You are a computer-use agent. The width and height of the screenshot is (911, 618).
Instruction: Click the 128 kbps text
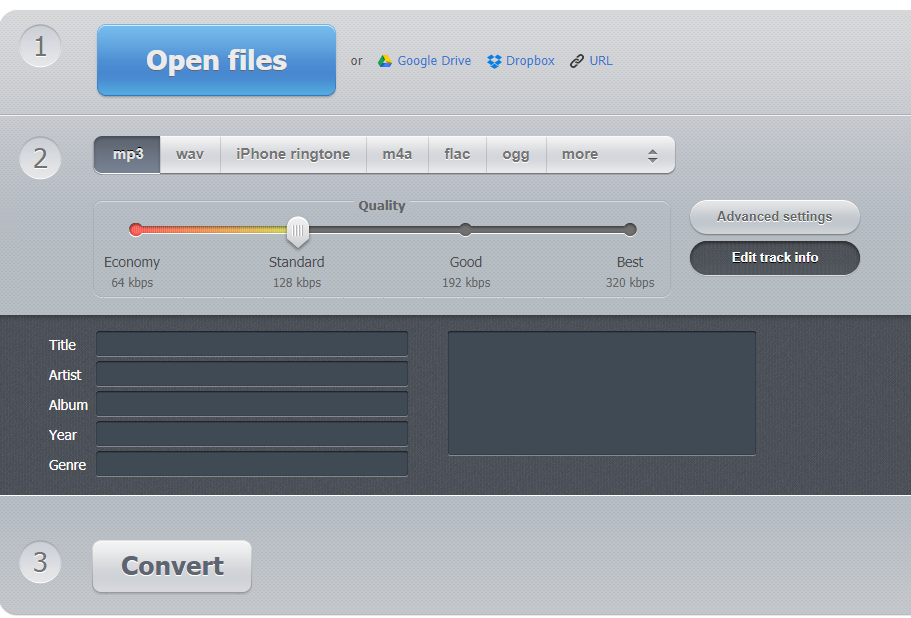pos(297,283)
